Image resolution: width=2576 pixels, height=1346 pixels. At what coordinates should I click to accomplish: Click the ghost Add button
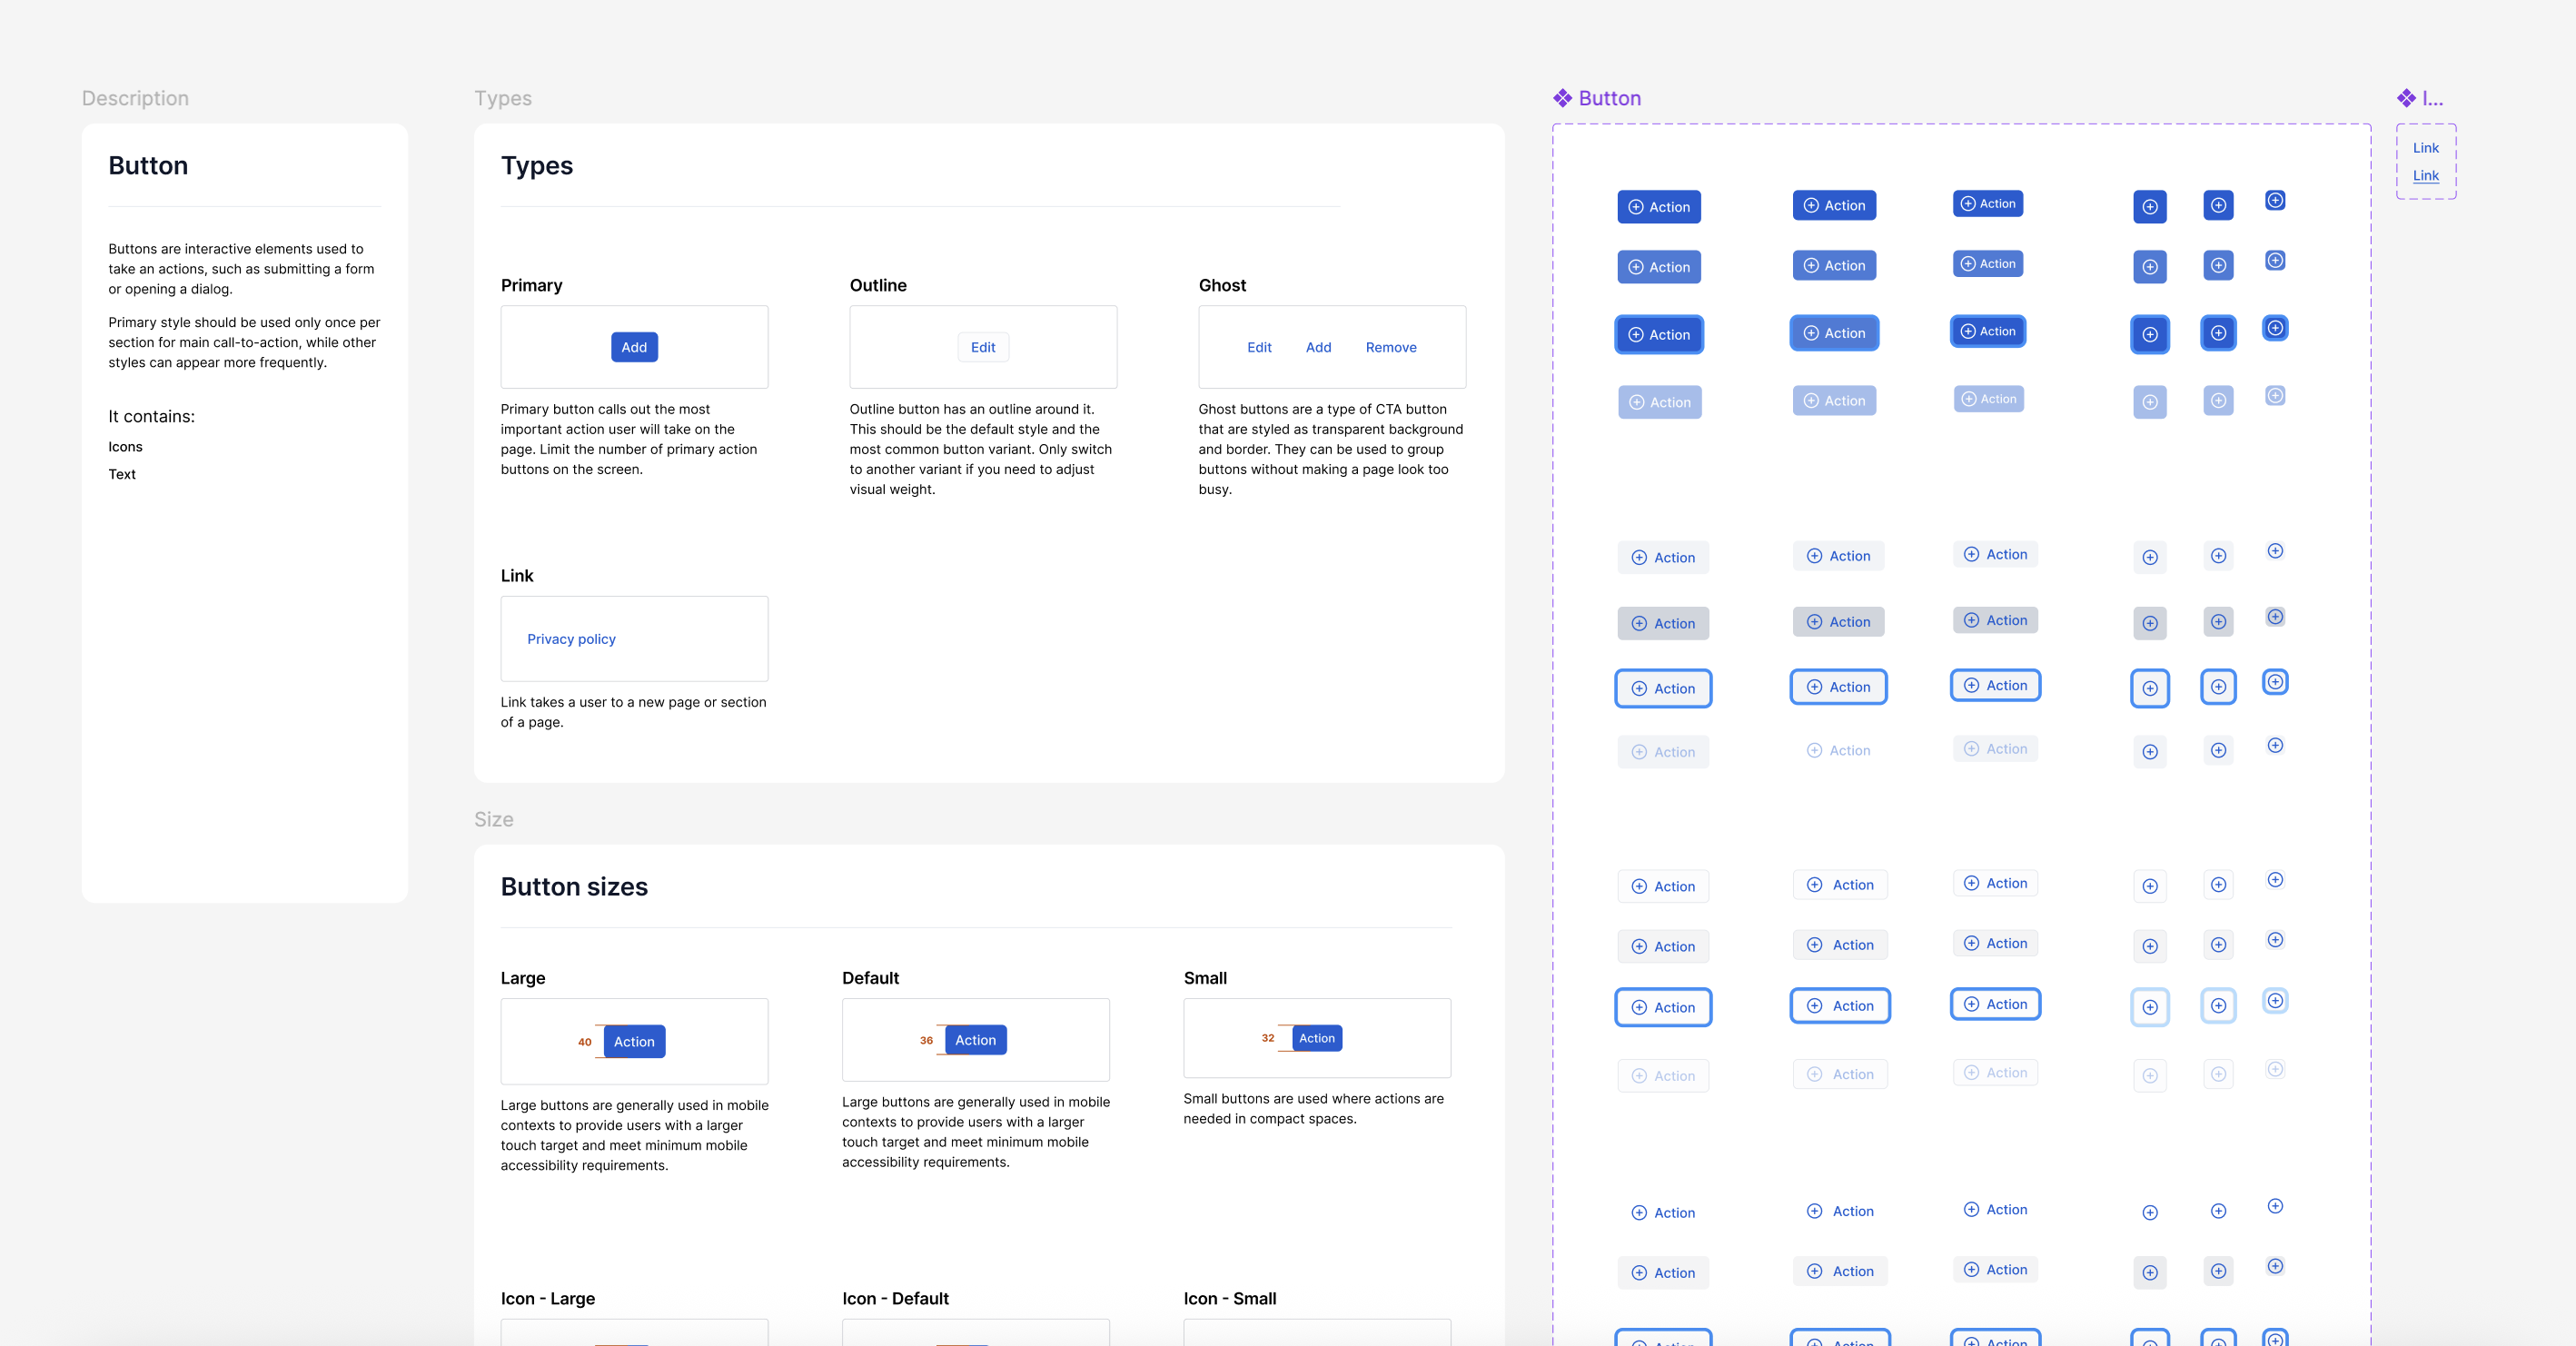(1318, 347)
